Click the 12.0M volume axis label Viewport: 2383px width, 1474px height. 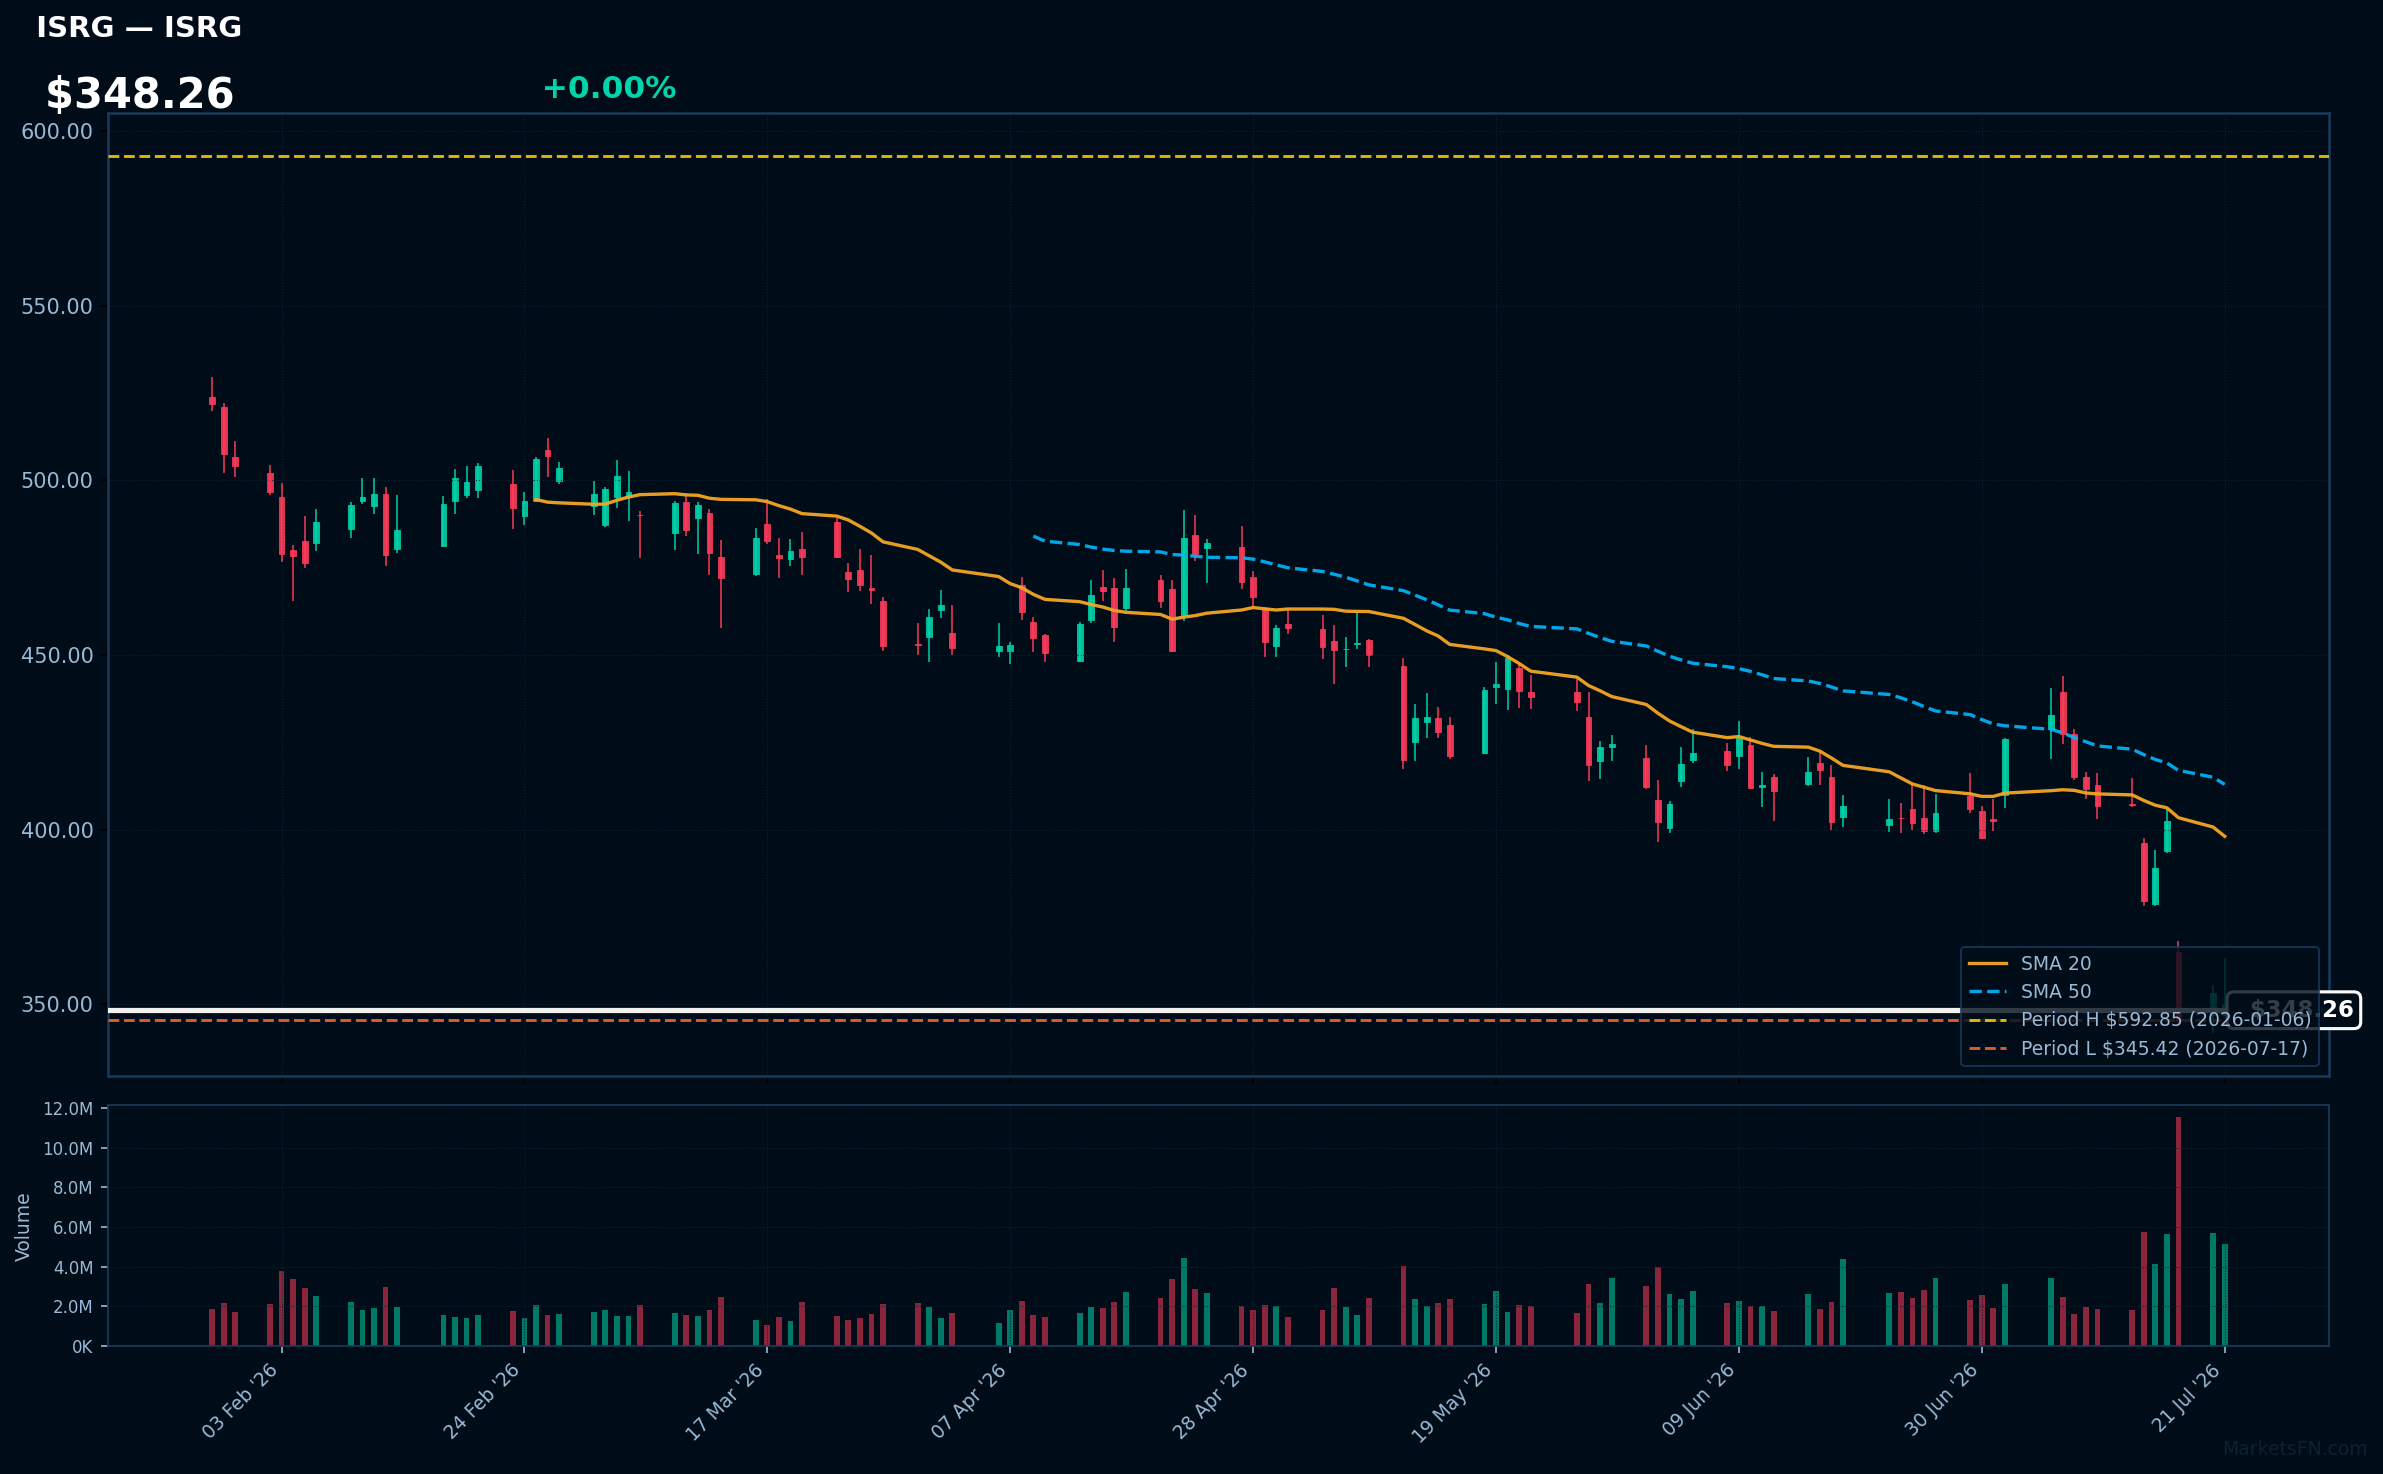pyautogui.click(x=68, y=1109)
